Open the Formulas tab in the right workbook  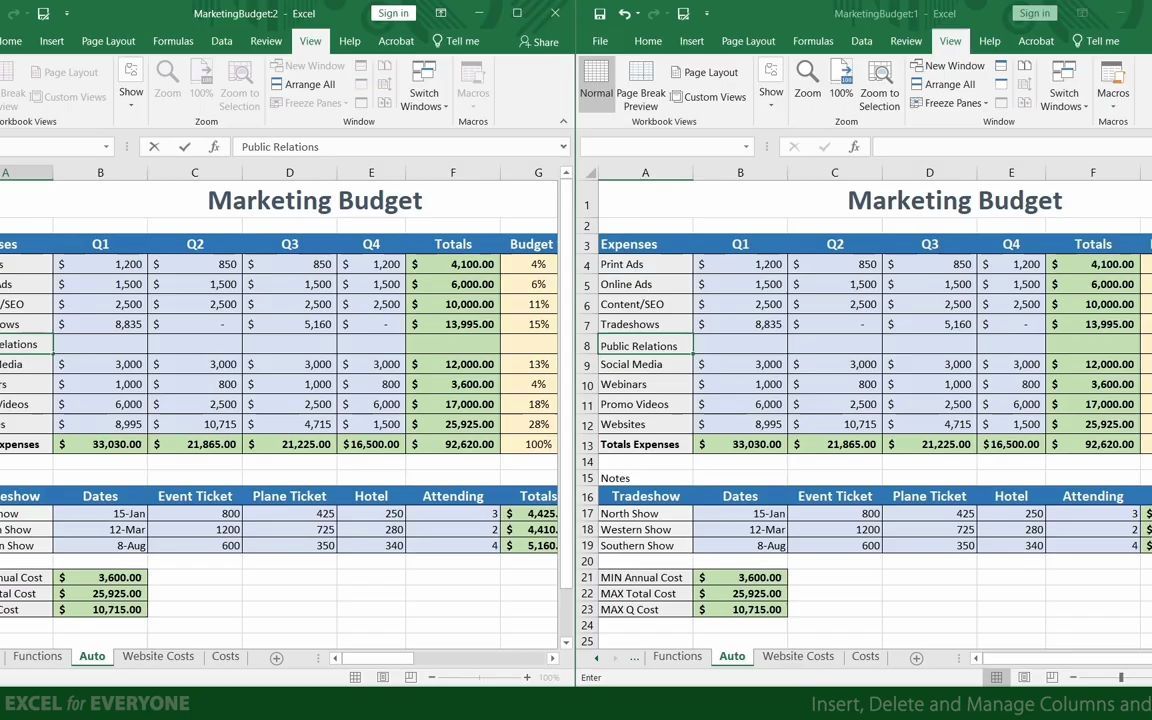[x=812, y=41]
